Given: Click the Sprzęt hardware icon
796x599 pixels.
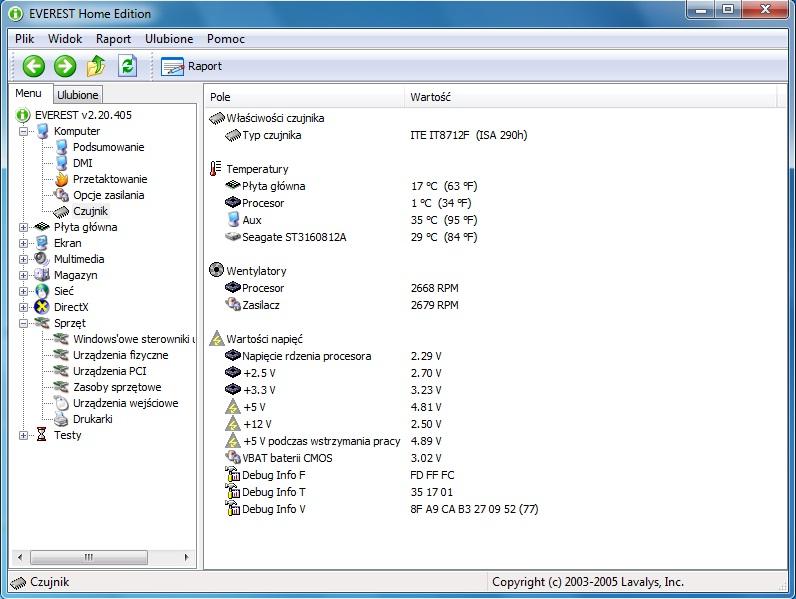Looking at the screenshot, I should pyautogui.click(x=42, y=323).
